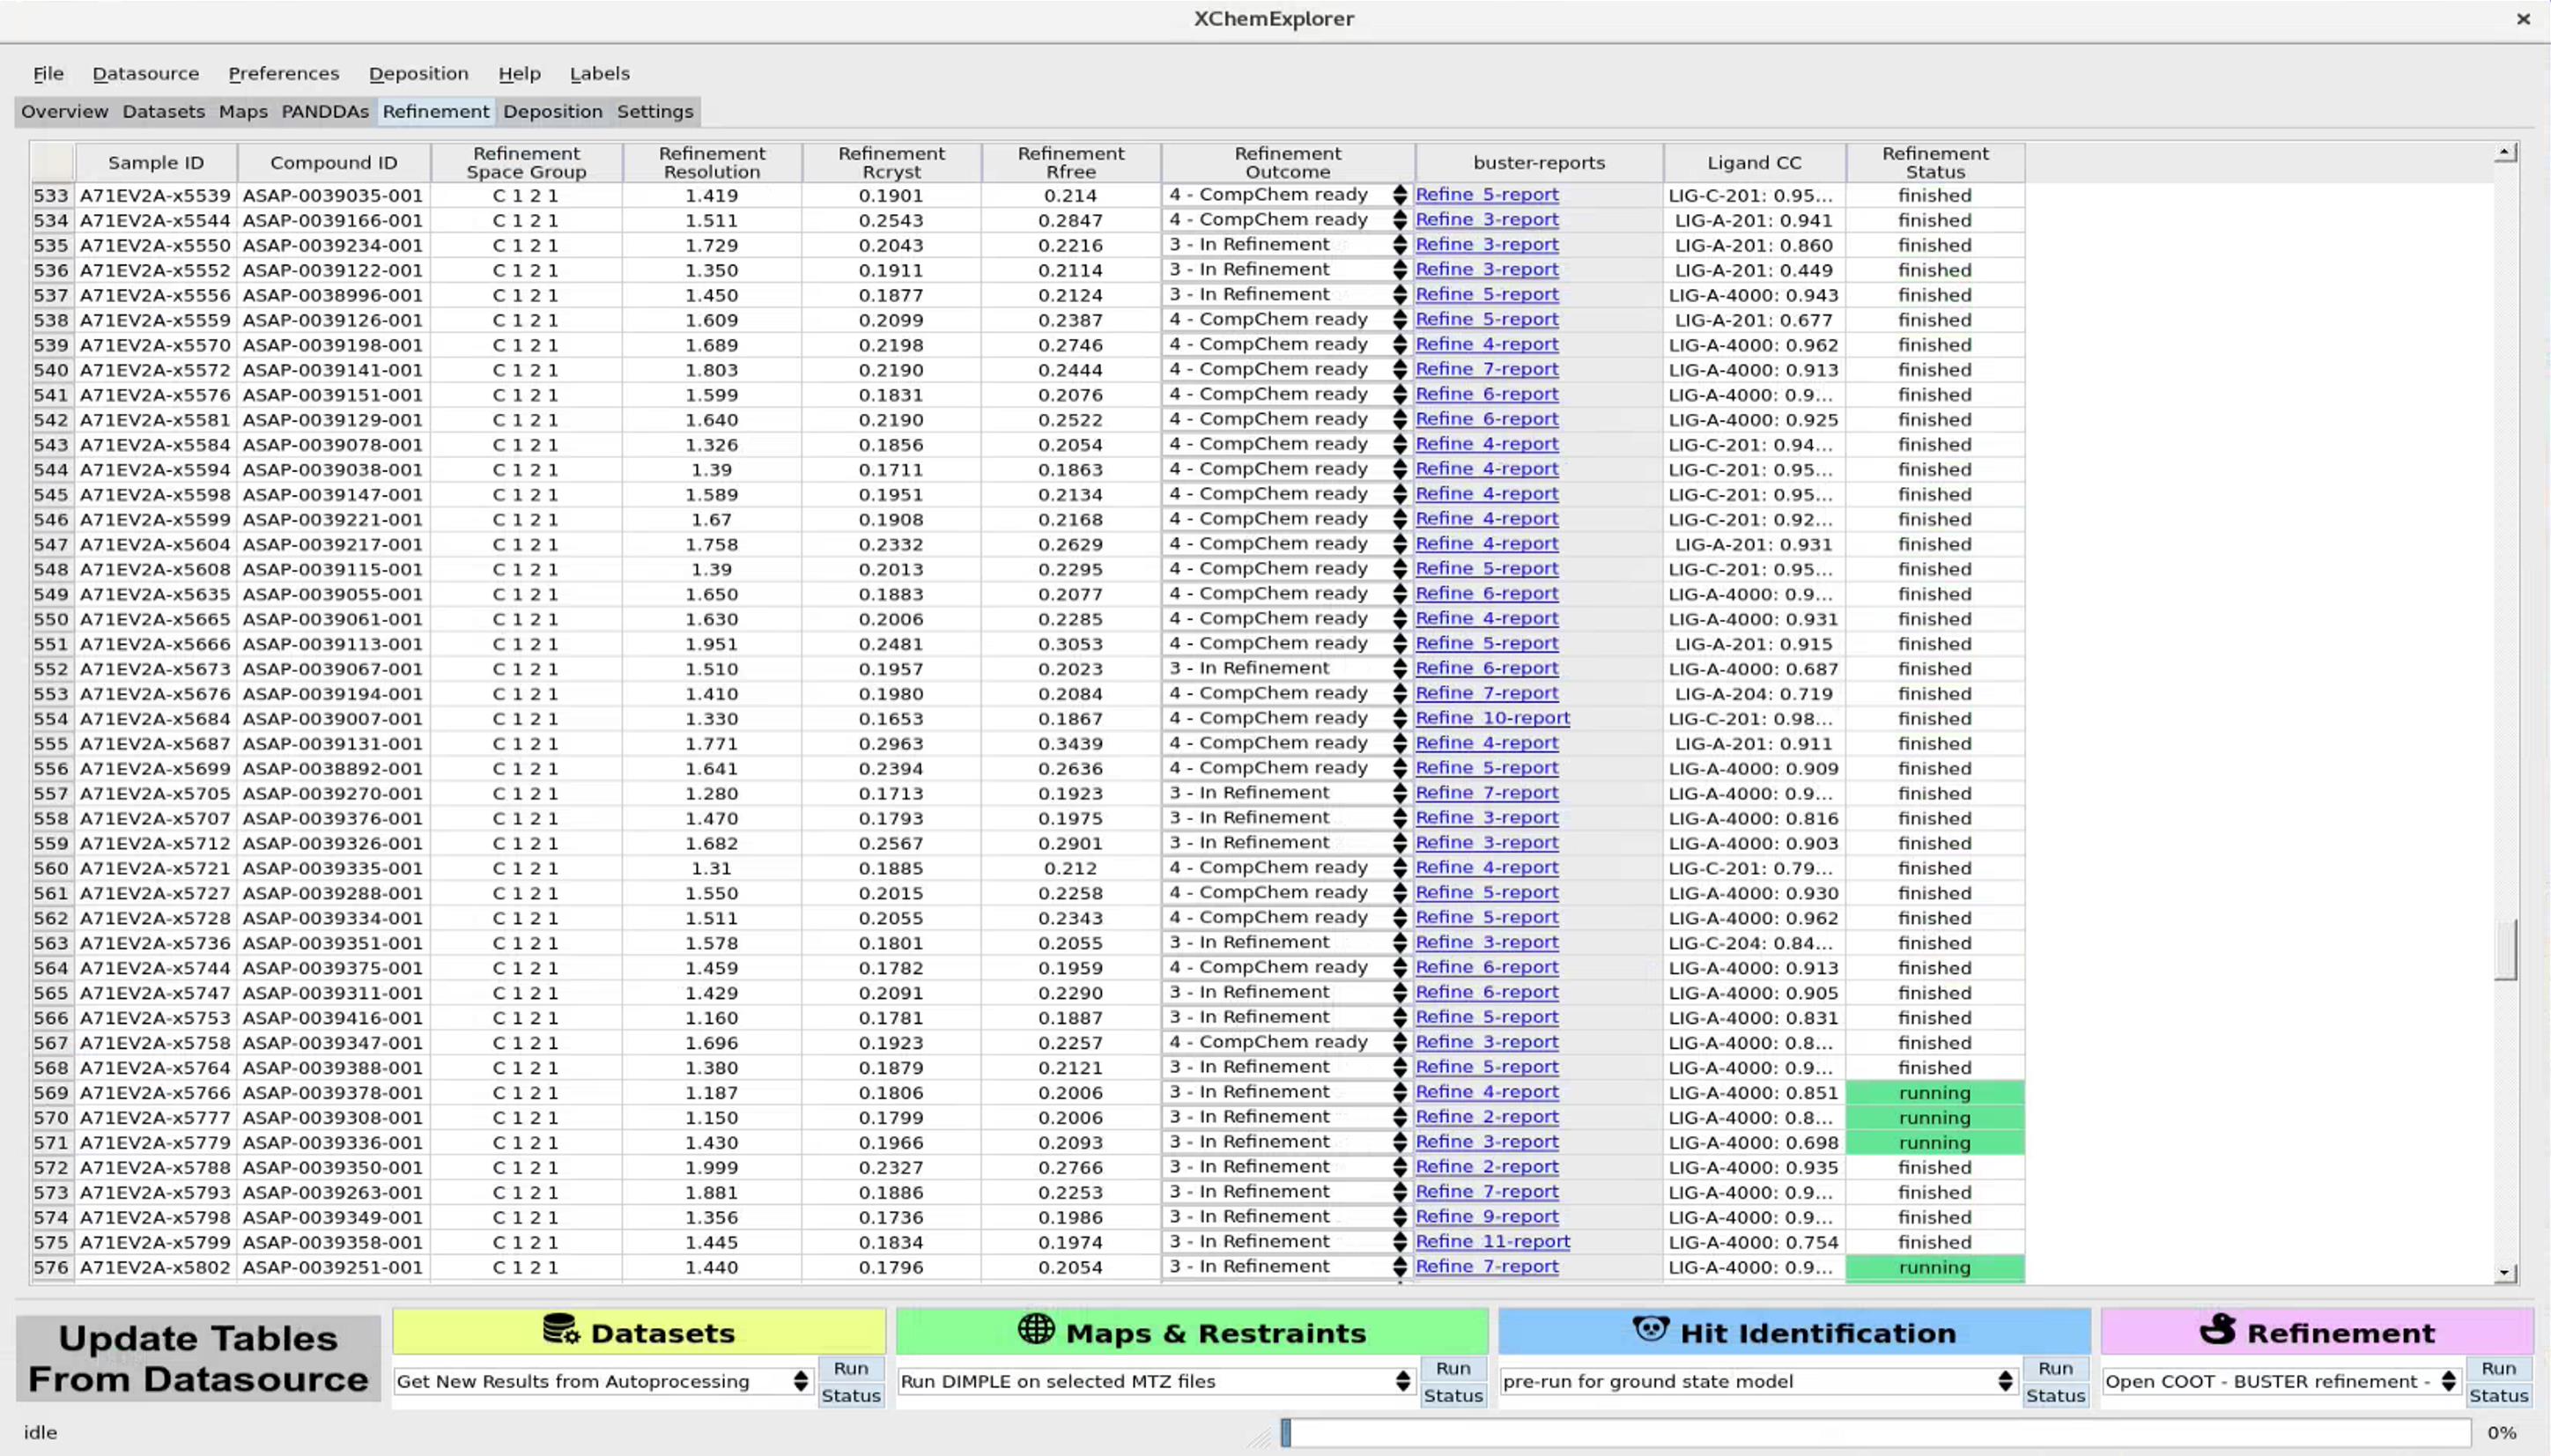Open Refinement Outcome dropdown for A71EV2A-x5550
This screenshot has width=2551, height=1456.
click(x=1288, y=244)
